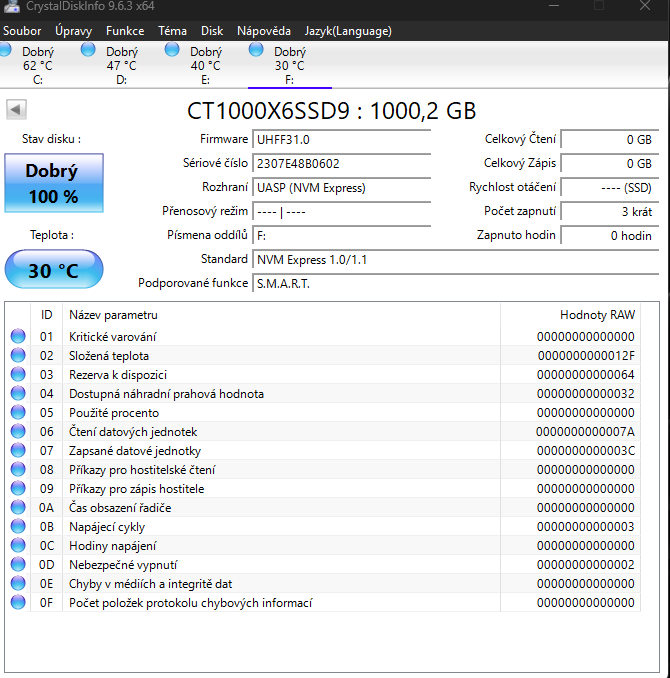Click status icon for Rezerva k dispozici
This screenshot has width=670, height=678.
click(18, 374)
